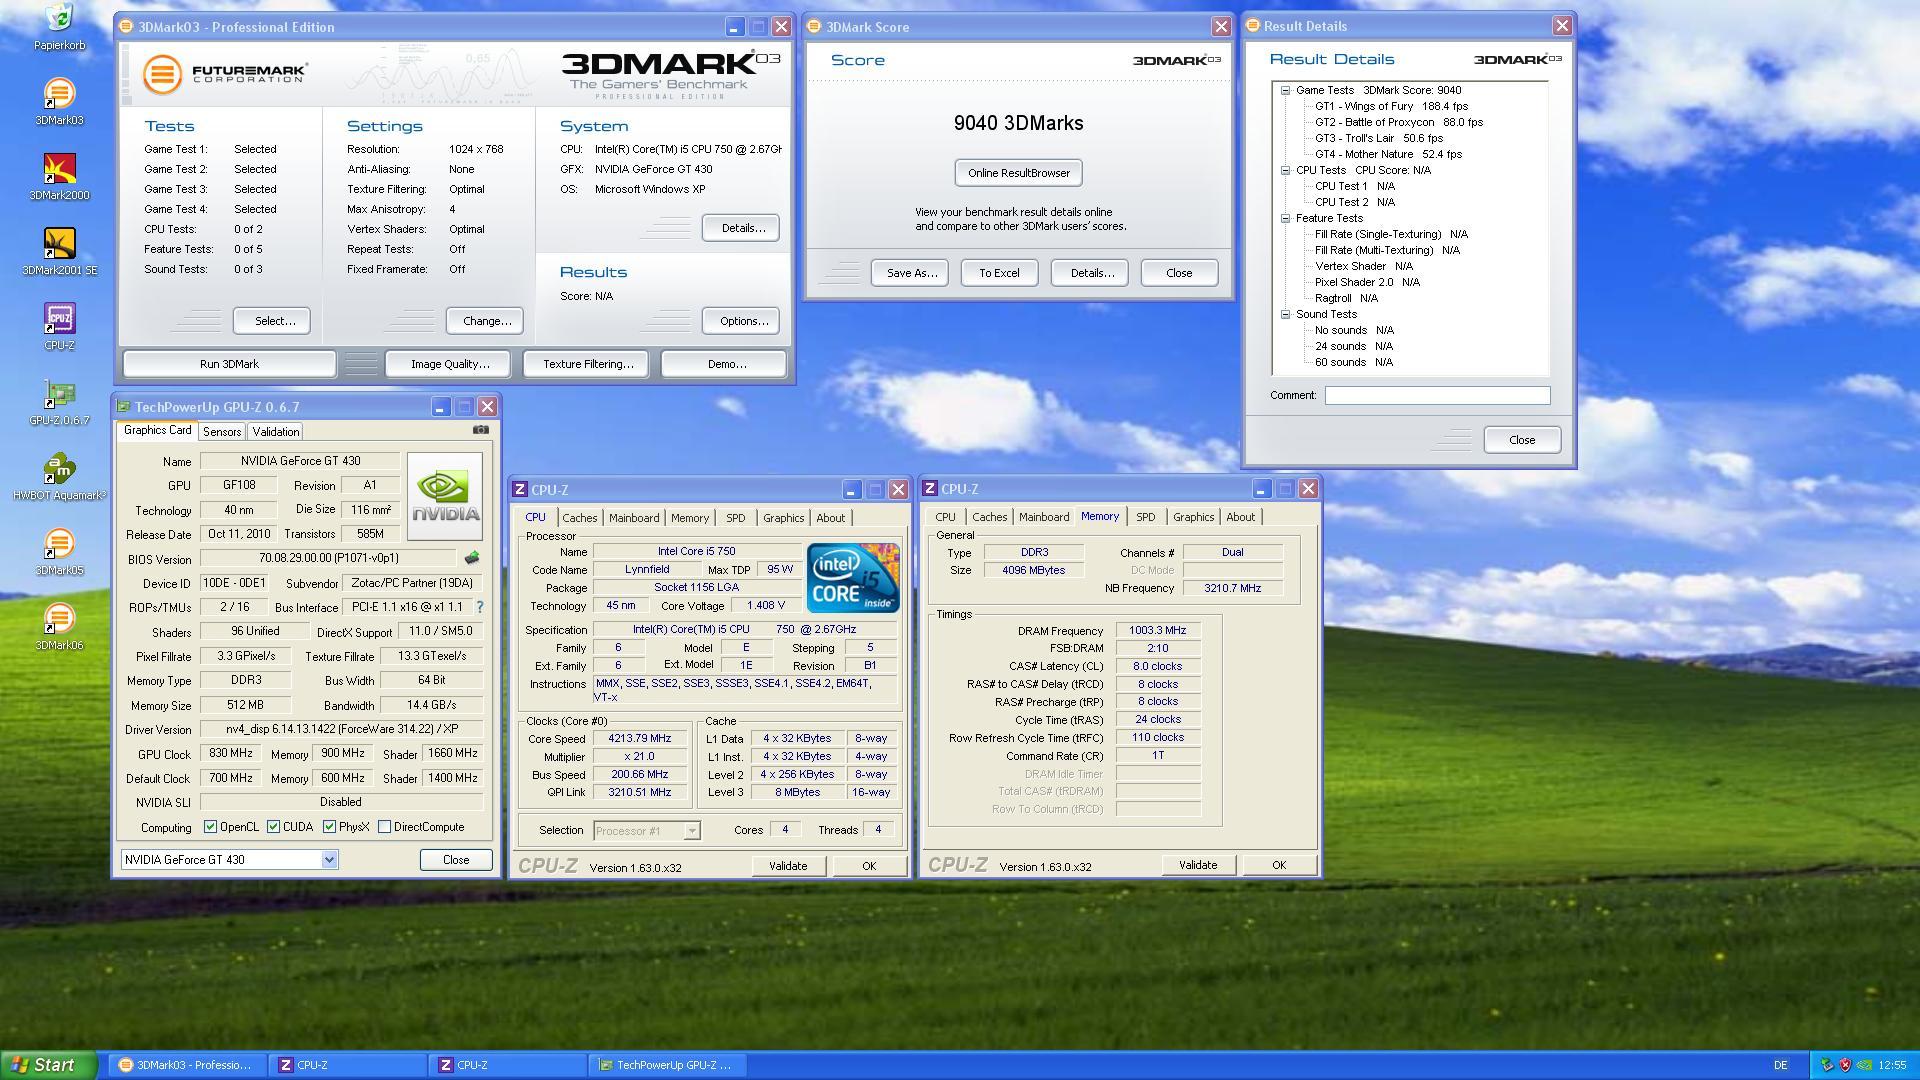Click the Futuremark logo in 3DMark03 window
Screen dimensions: 1920x1080
point(225,74)
